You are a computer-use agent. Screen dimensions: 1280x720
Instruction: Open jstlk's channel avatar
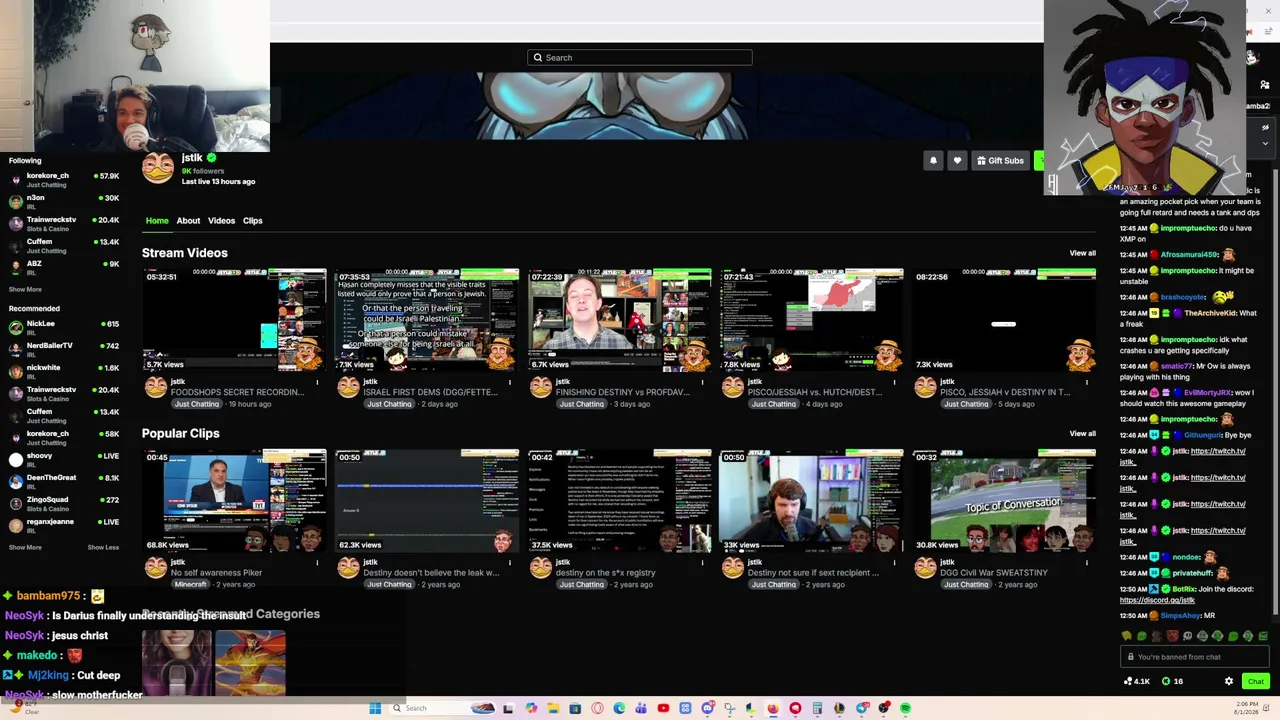click(x=158, y=168)
